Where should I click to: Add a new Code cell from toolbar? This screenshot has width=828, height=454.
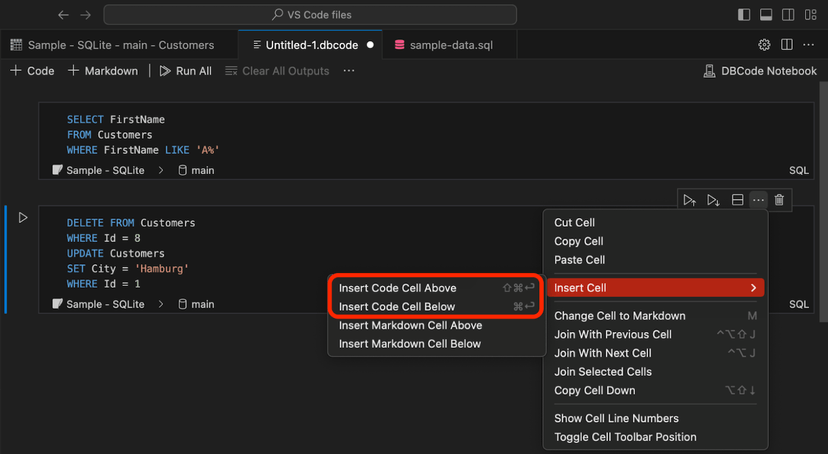32,71
